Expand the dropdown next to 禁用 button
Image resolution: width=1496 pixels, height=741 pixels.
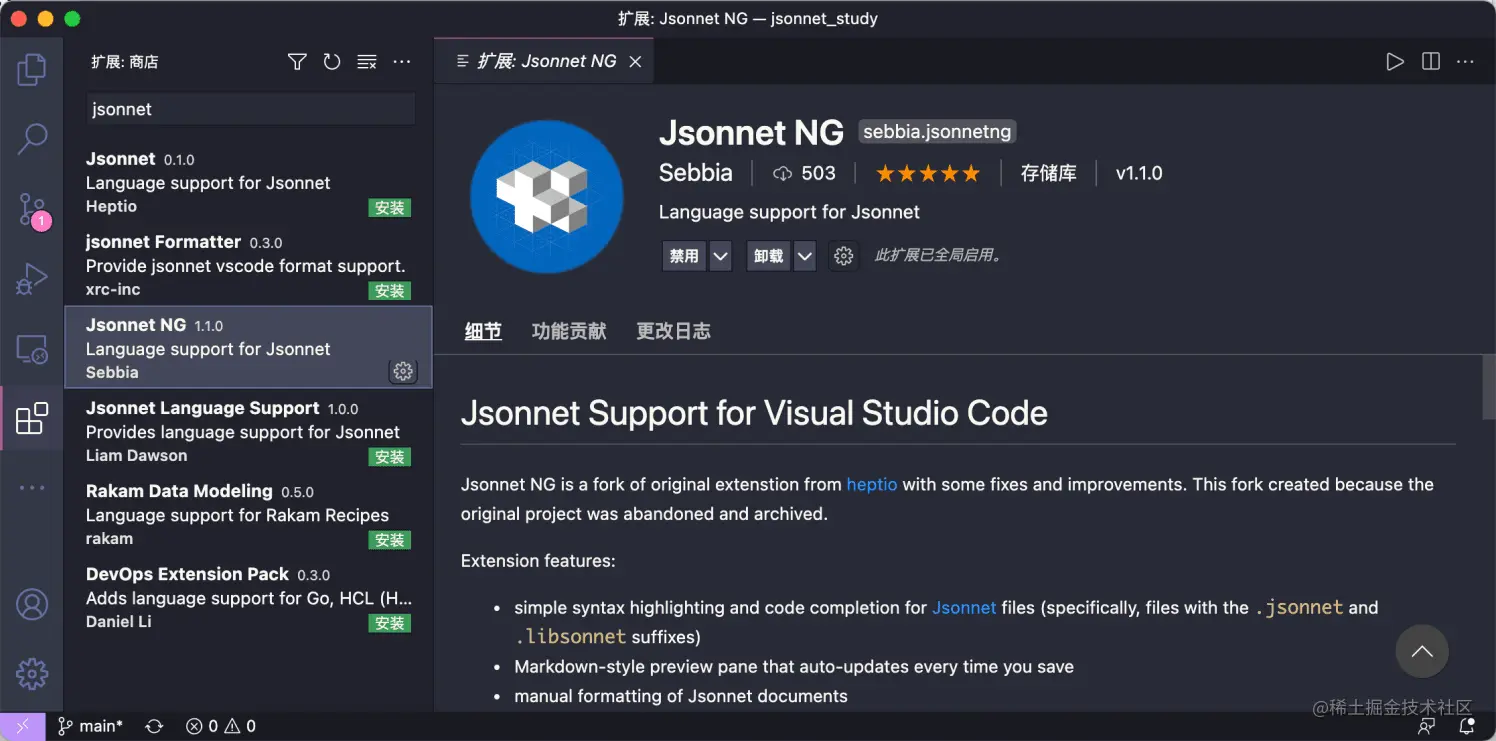tap(720, 255)
